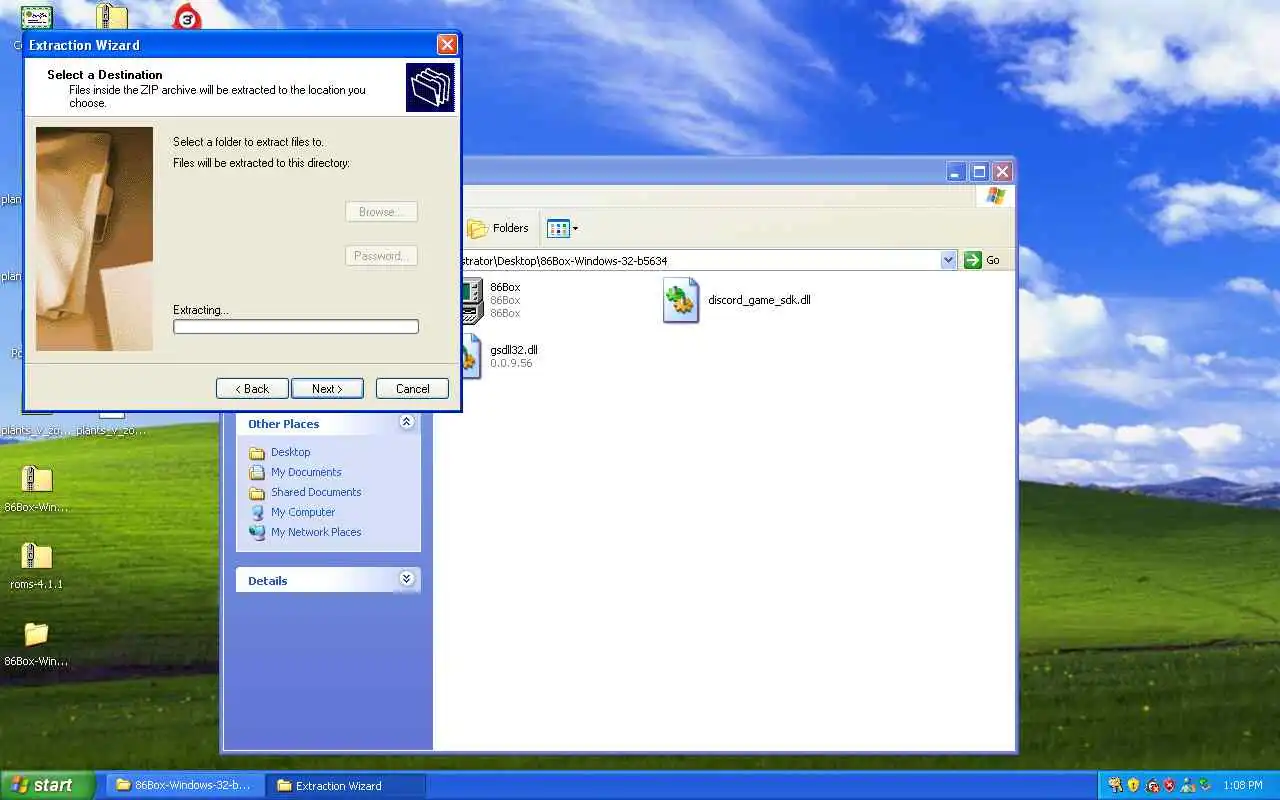Click the My Network Places globe icon
The height and width of the screenshot is (800, 1280).
click(257, 532)
